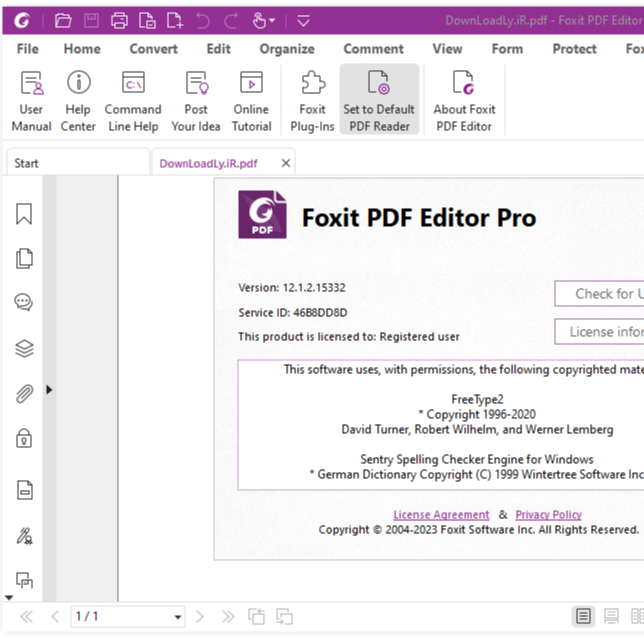
Task: Expand the left navigation panel arrow
Action: coord(49,390)
